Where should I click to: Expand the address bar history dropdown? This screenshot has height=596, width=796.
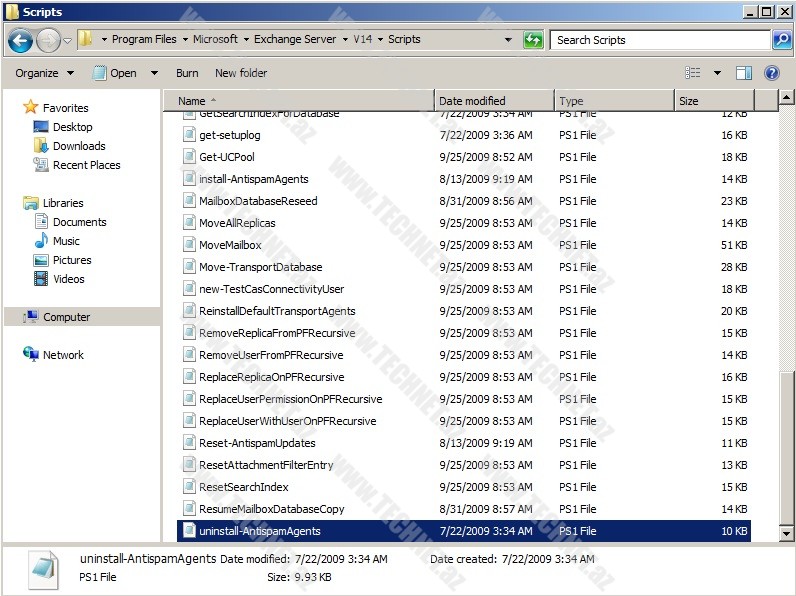click(509, 40)
